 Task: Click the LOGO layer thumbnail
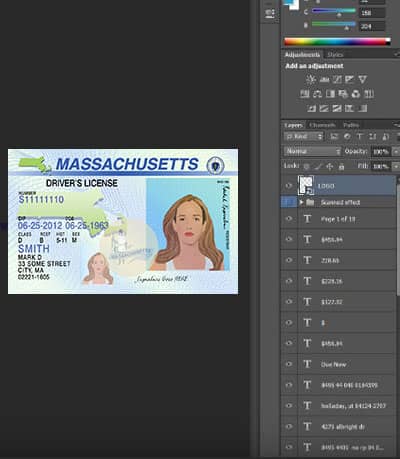pyautogui.click(x=305, y=185)
